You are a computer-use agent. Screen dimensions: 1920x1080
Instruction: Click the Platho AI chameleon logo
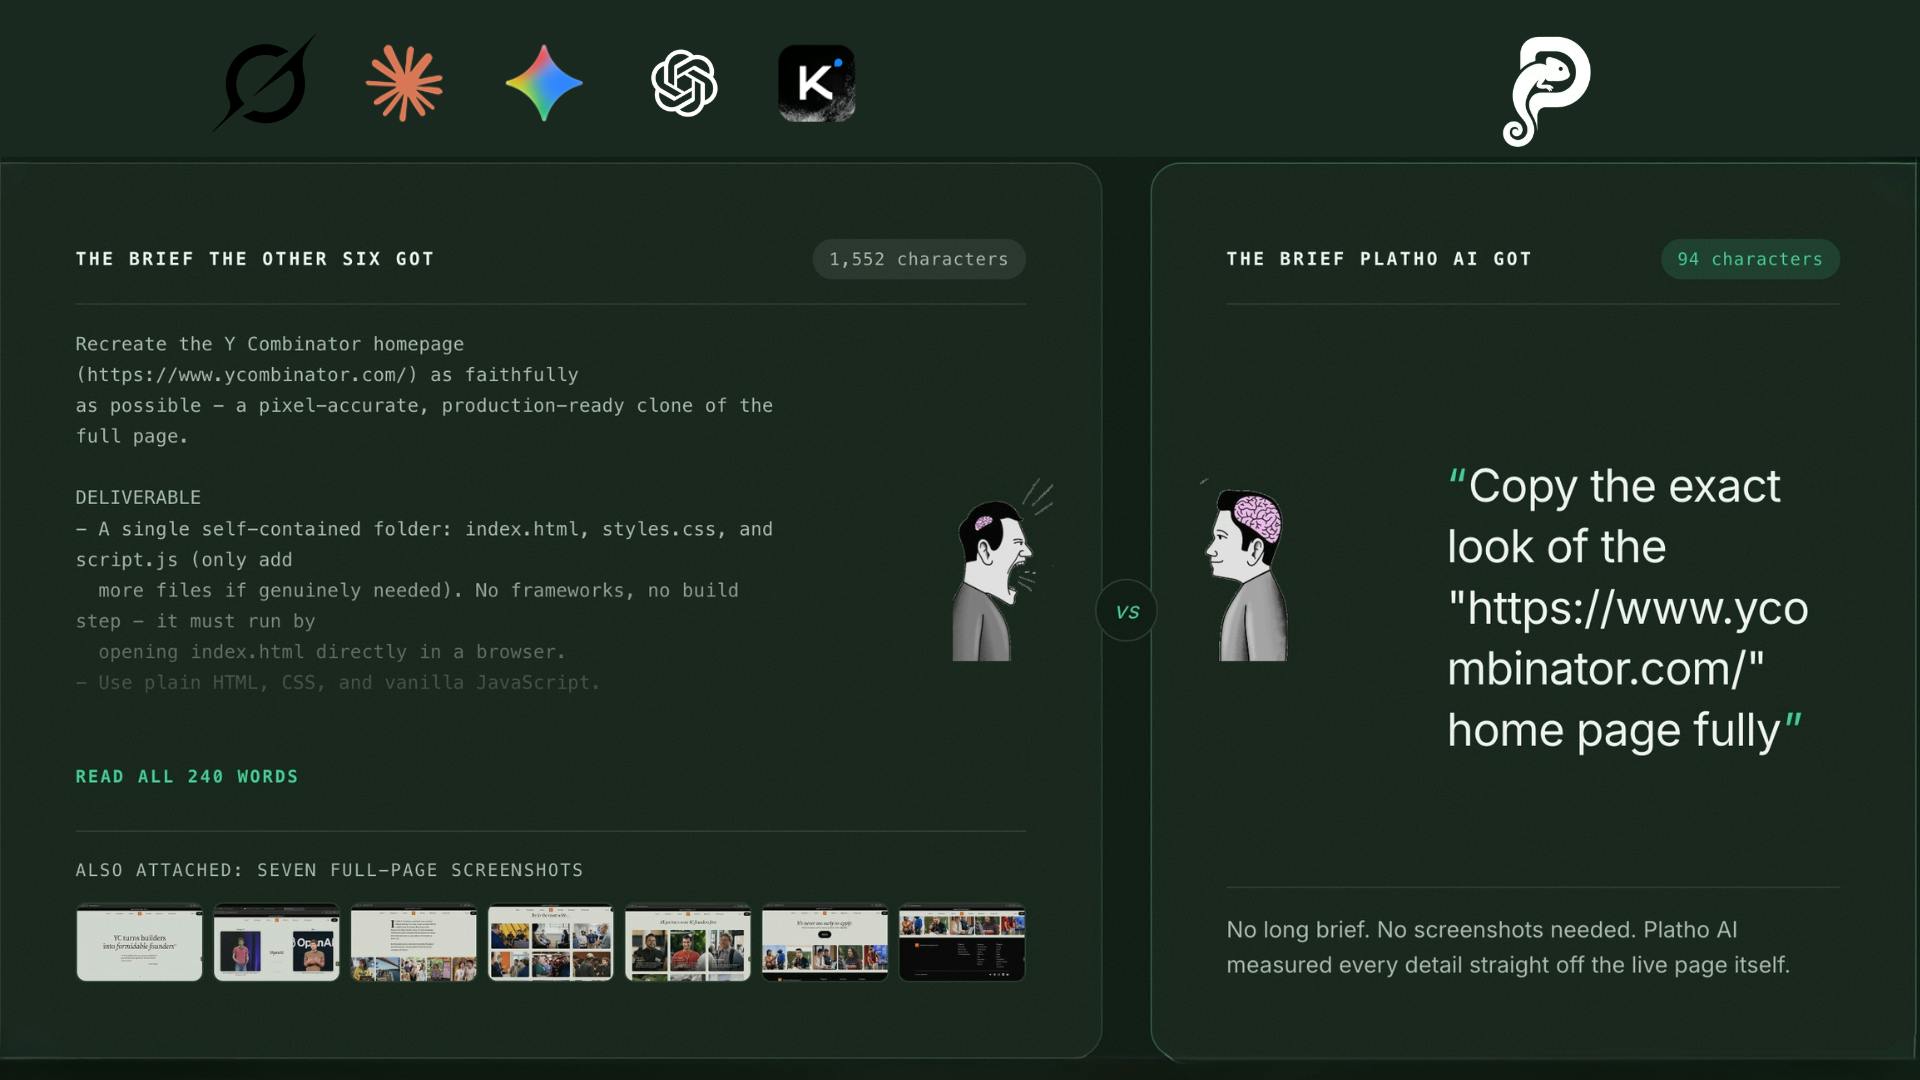[x=1546, y=91]
